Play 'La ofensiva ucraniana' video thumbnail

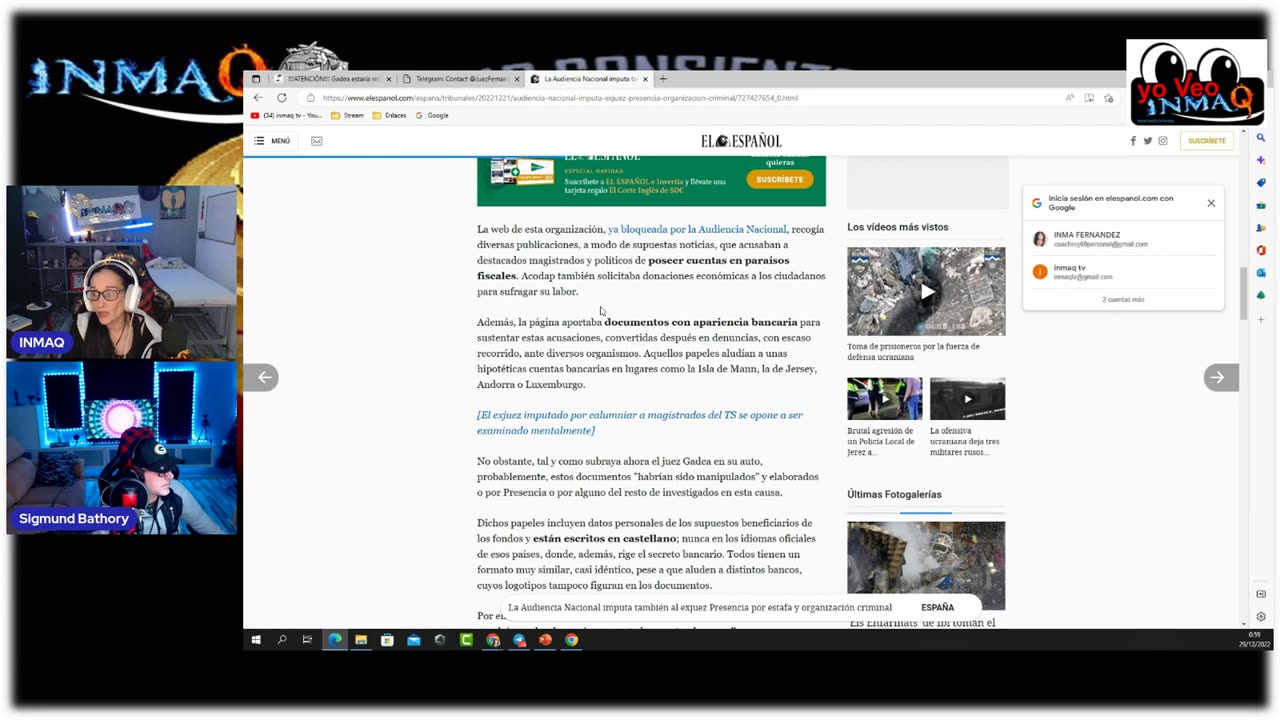(968, 399)
